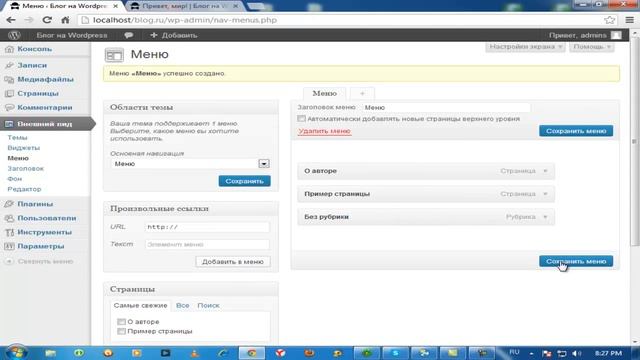
Task: Click the top Сохранить меню button
Action: [x=576, y=131]
